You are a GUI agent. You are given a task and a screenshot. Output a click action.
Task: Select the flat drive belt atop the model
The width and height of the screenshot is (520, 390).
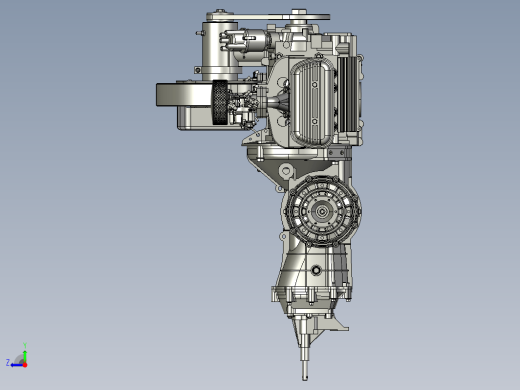pyautogui.click(x=268, y=16)
